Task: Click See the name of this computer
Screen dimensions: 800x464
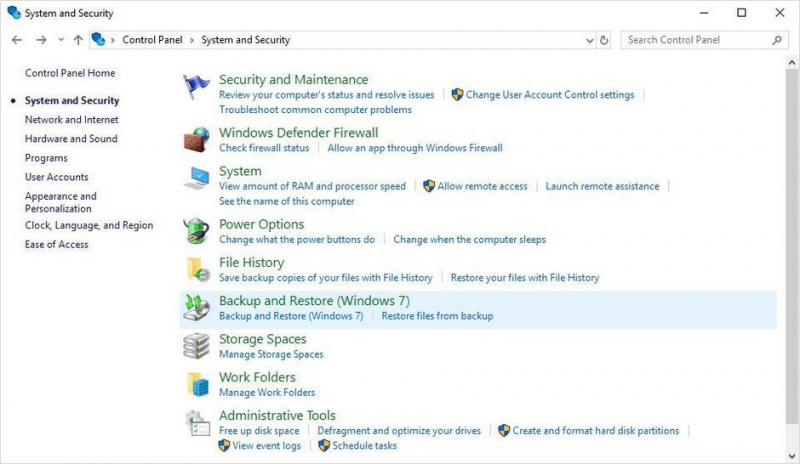Action: click(287, 201)
